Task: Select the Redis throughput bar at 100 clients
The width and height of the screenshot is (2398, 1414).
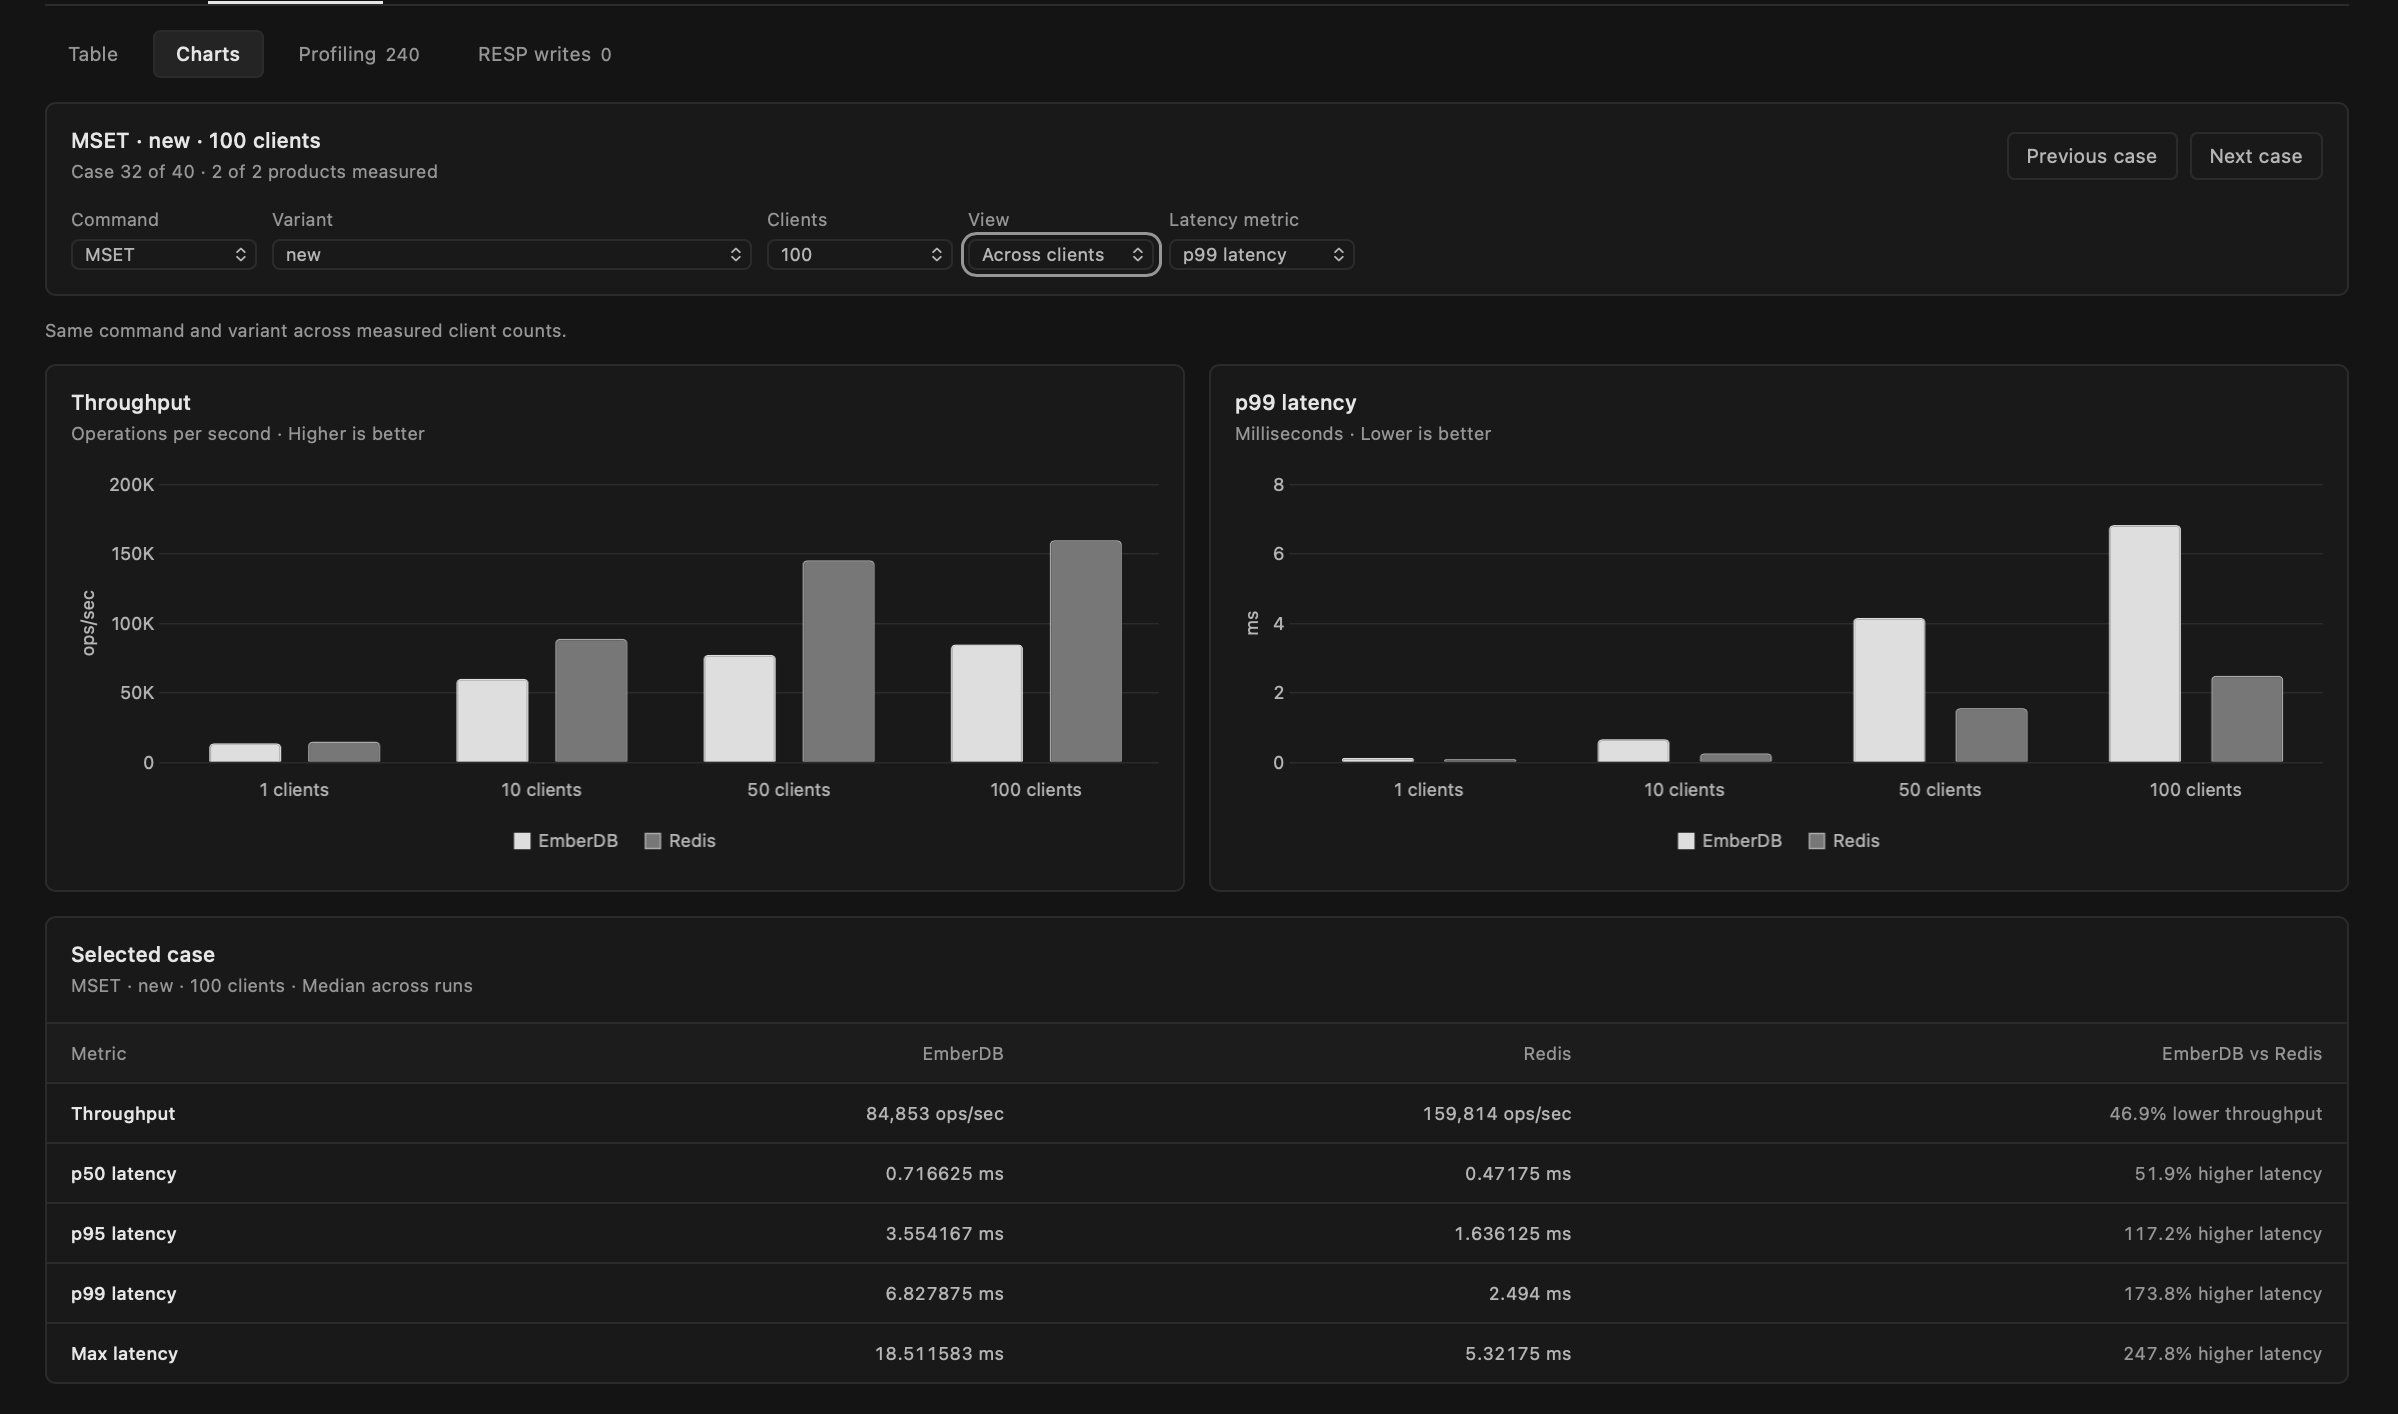Action: [1085, 651]
